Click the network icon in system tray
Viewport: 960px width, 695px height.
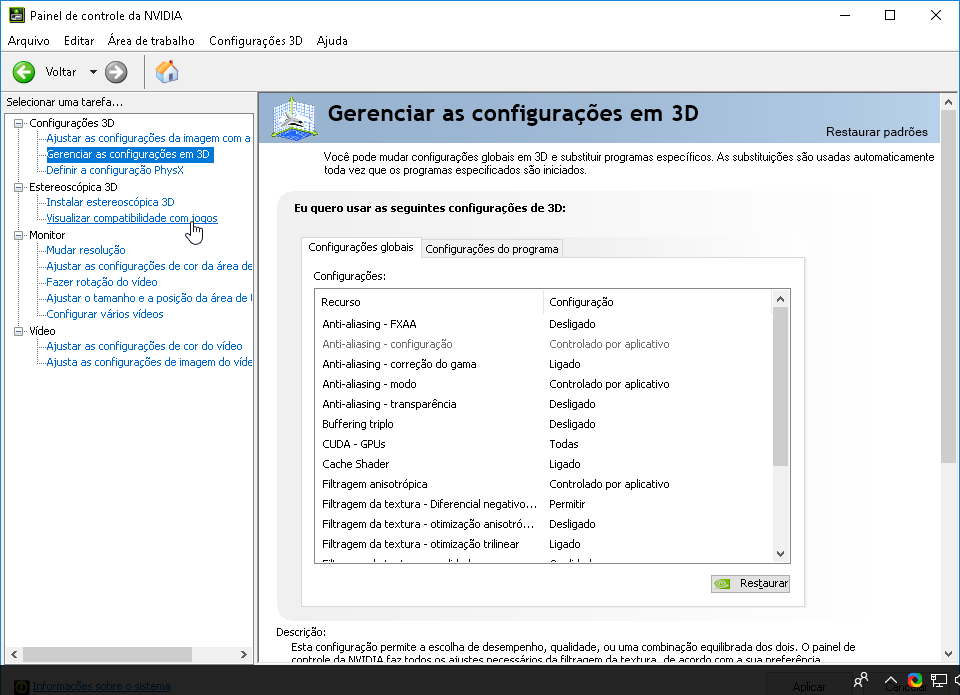coord(939,680)
